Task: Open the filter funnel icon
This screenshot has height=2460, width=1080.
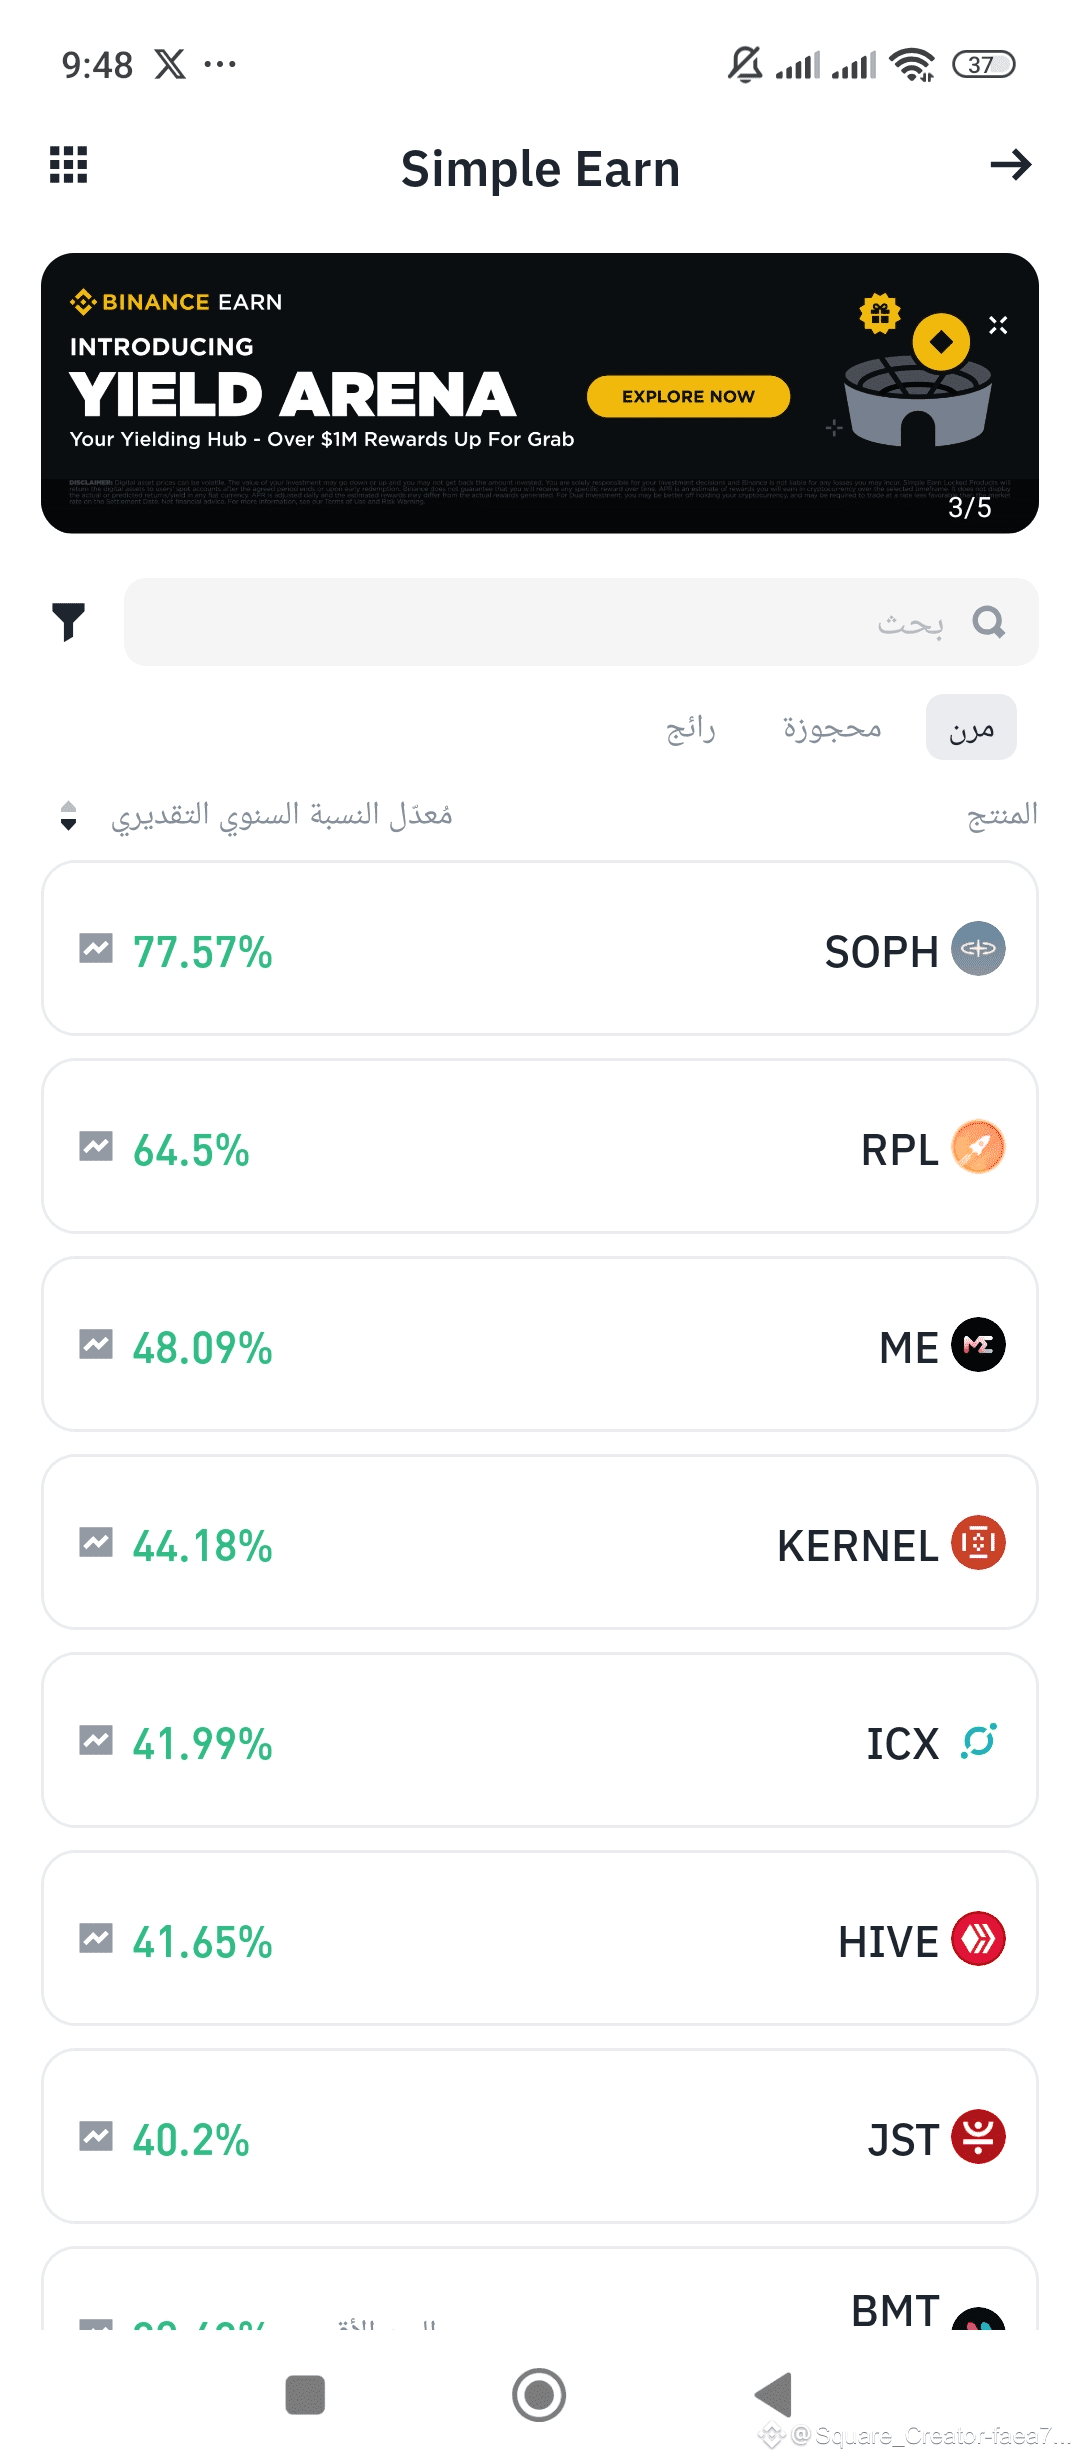Action: click(68, 622)
